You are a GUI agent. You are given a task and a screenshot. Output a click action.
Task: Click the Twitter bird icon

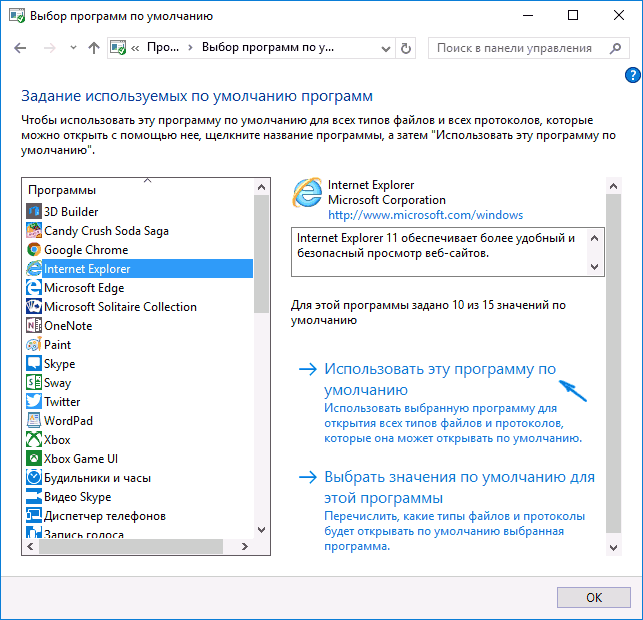coord(34,401)
